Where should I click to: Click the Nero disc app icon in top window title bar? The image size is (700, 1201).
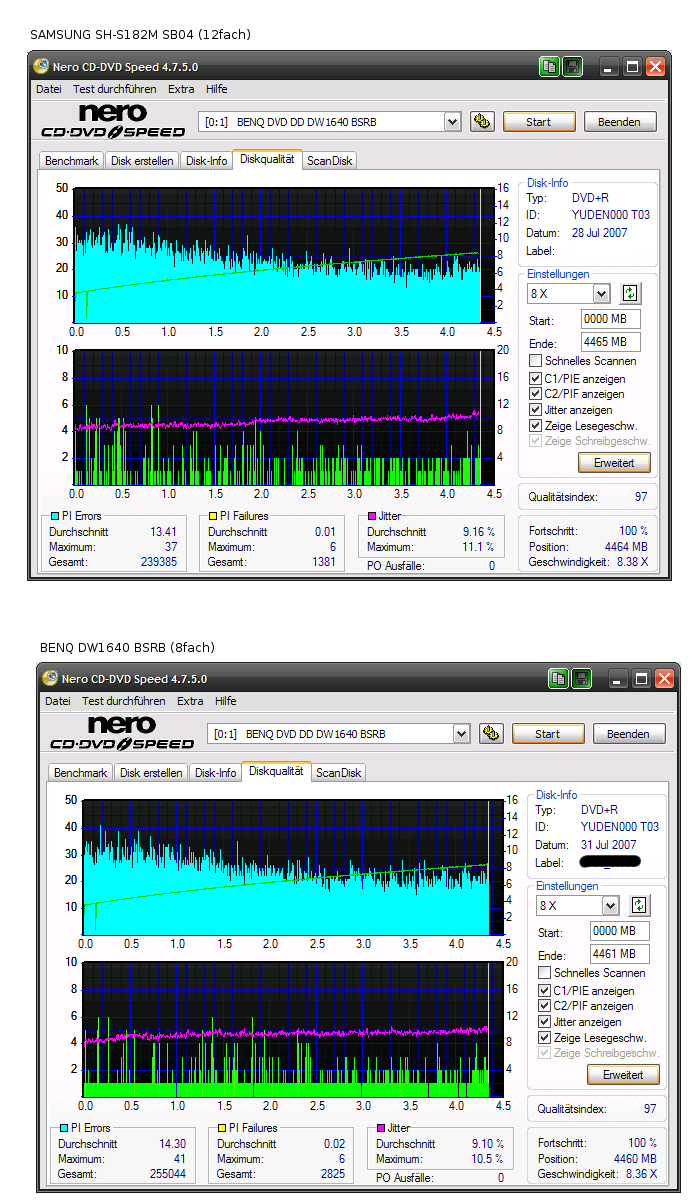41,67
